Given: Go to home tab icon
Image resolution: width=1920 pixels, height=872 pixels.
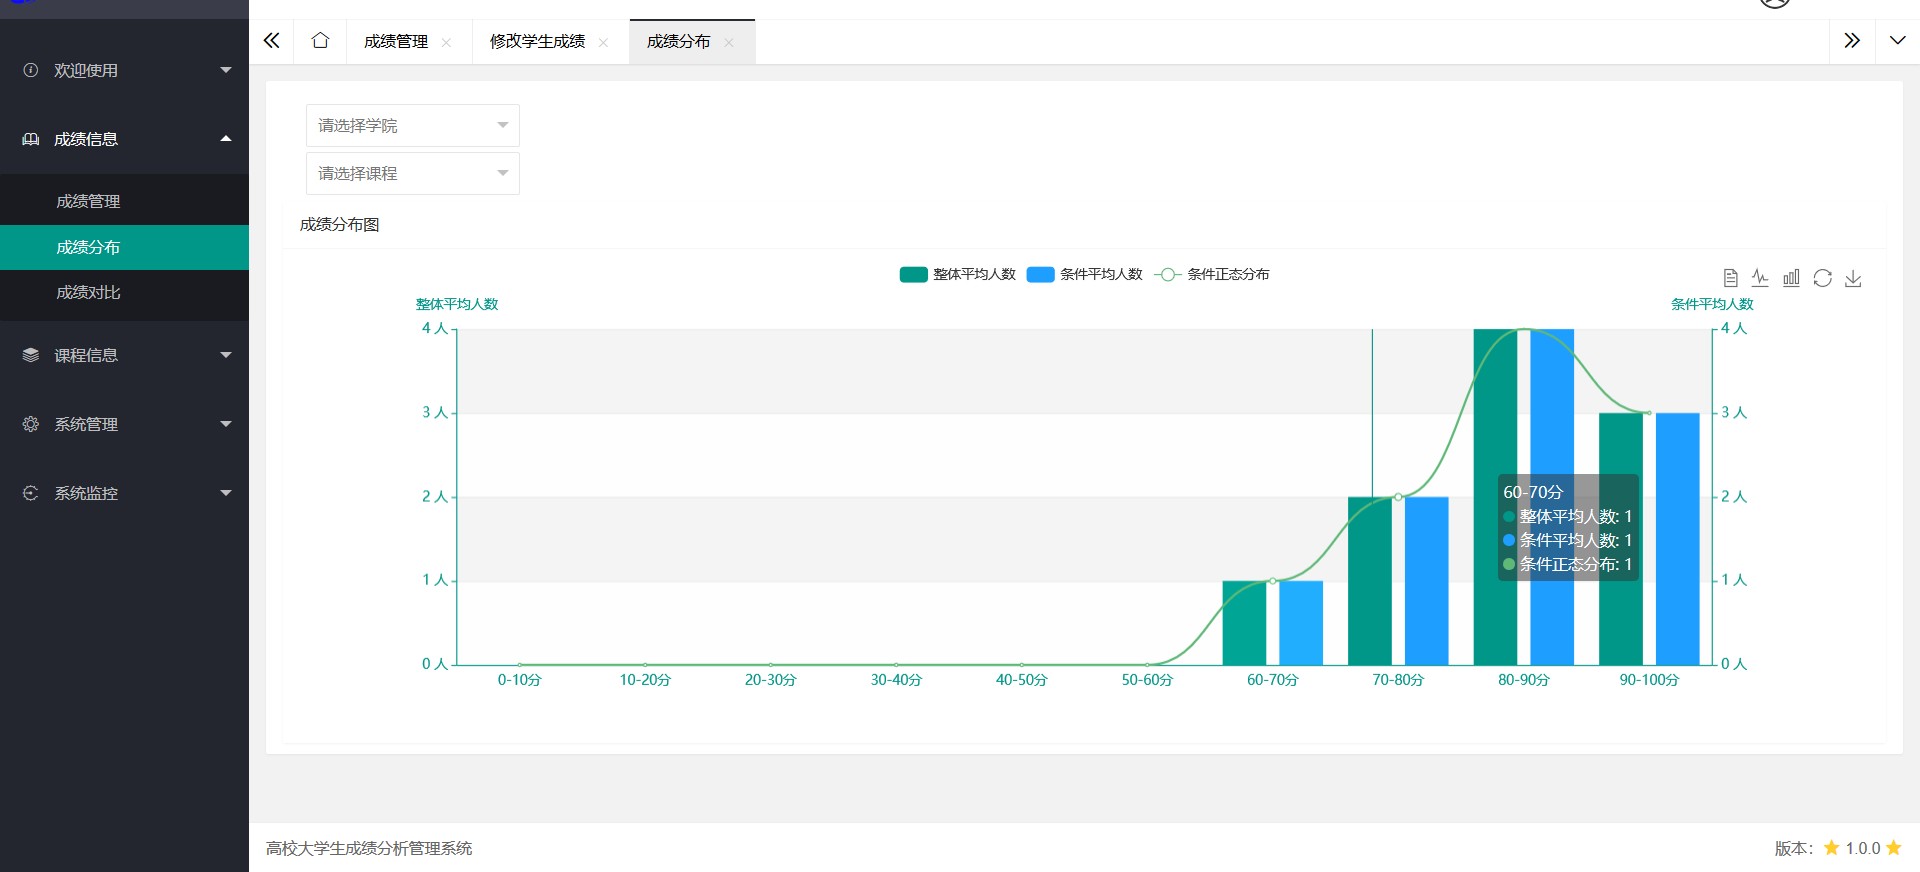Looking at the screenshot, I should [x=320, y=41].
